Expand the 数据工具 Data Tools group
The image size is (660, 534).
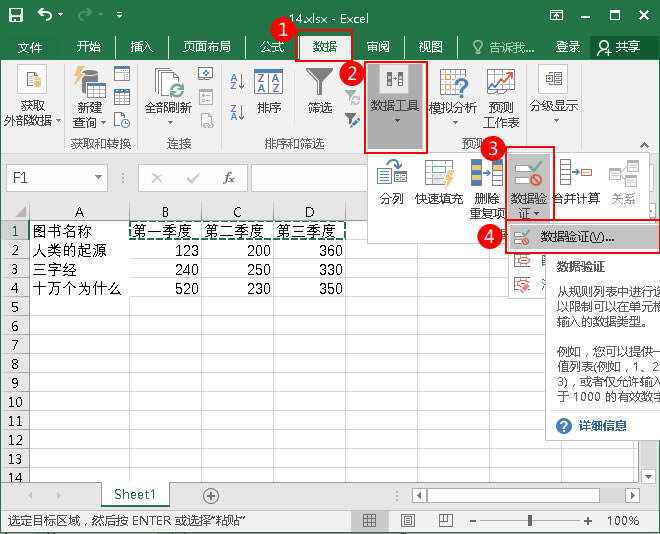[x=395, y=105]
